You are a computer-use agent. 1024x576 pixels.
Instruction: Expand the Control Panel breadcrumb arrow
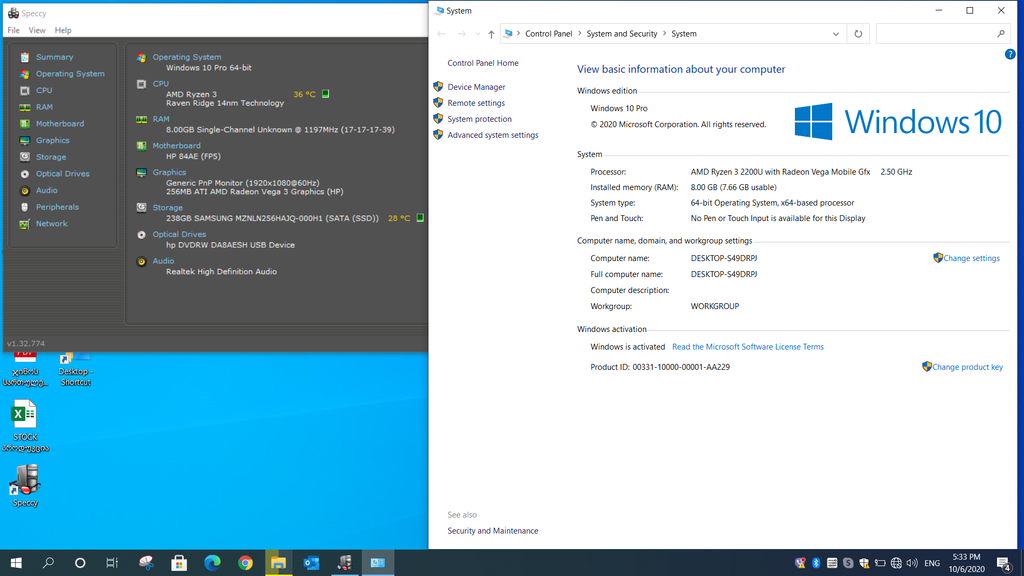[x=580, y=34]
